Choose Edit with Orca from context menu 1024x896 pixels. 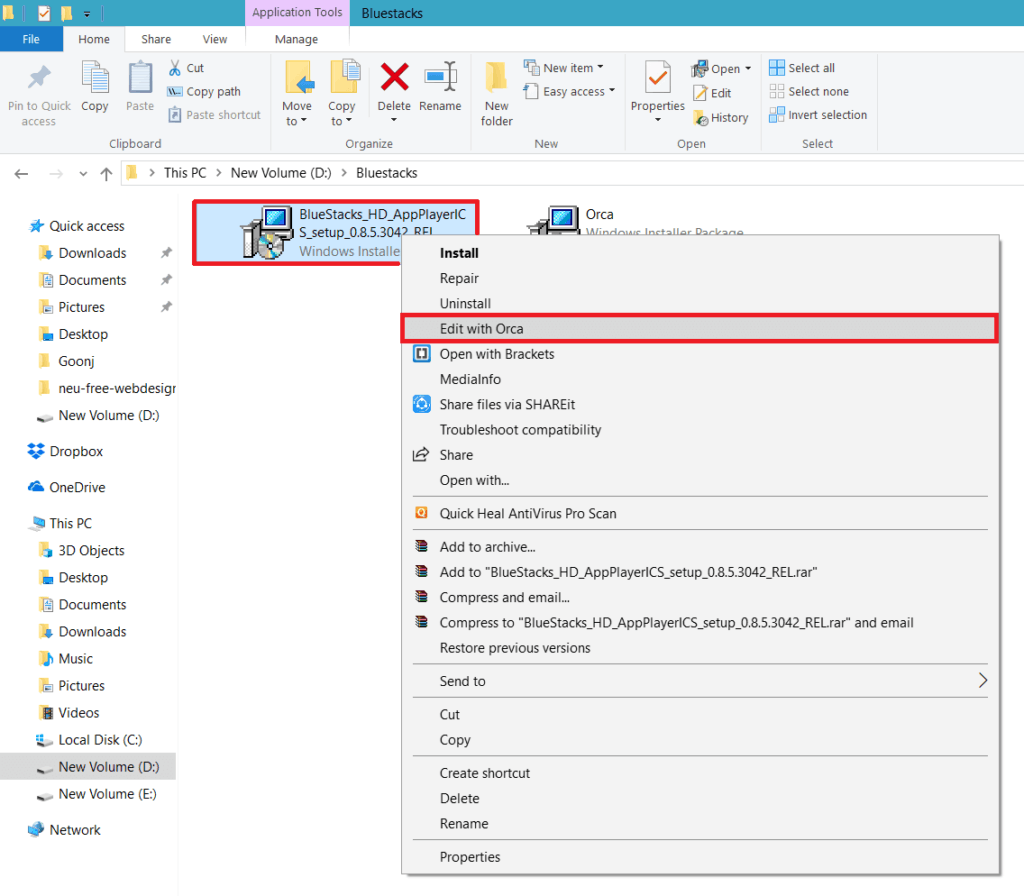pyautogui.click(x=699, y=328)
